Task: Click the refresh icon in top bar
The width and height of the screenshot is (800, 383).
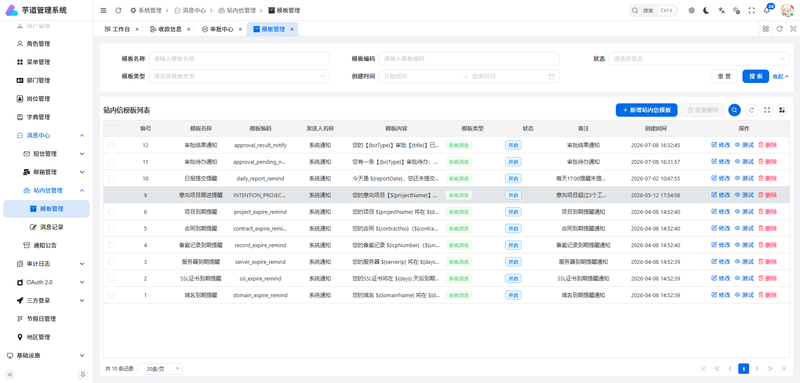Action: pos(118,10)
